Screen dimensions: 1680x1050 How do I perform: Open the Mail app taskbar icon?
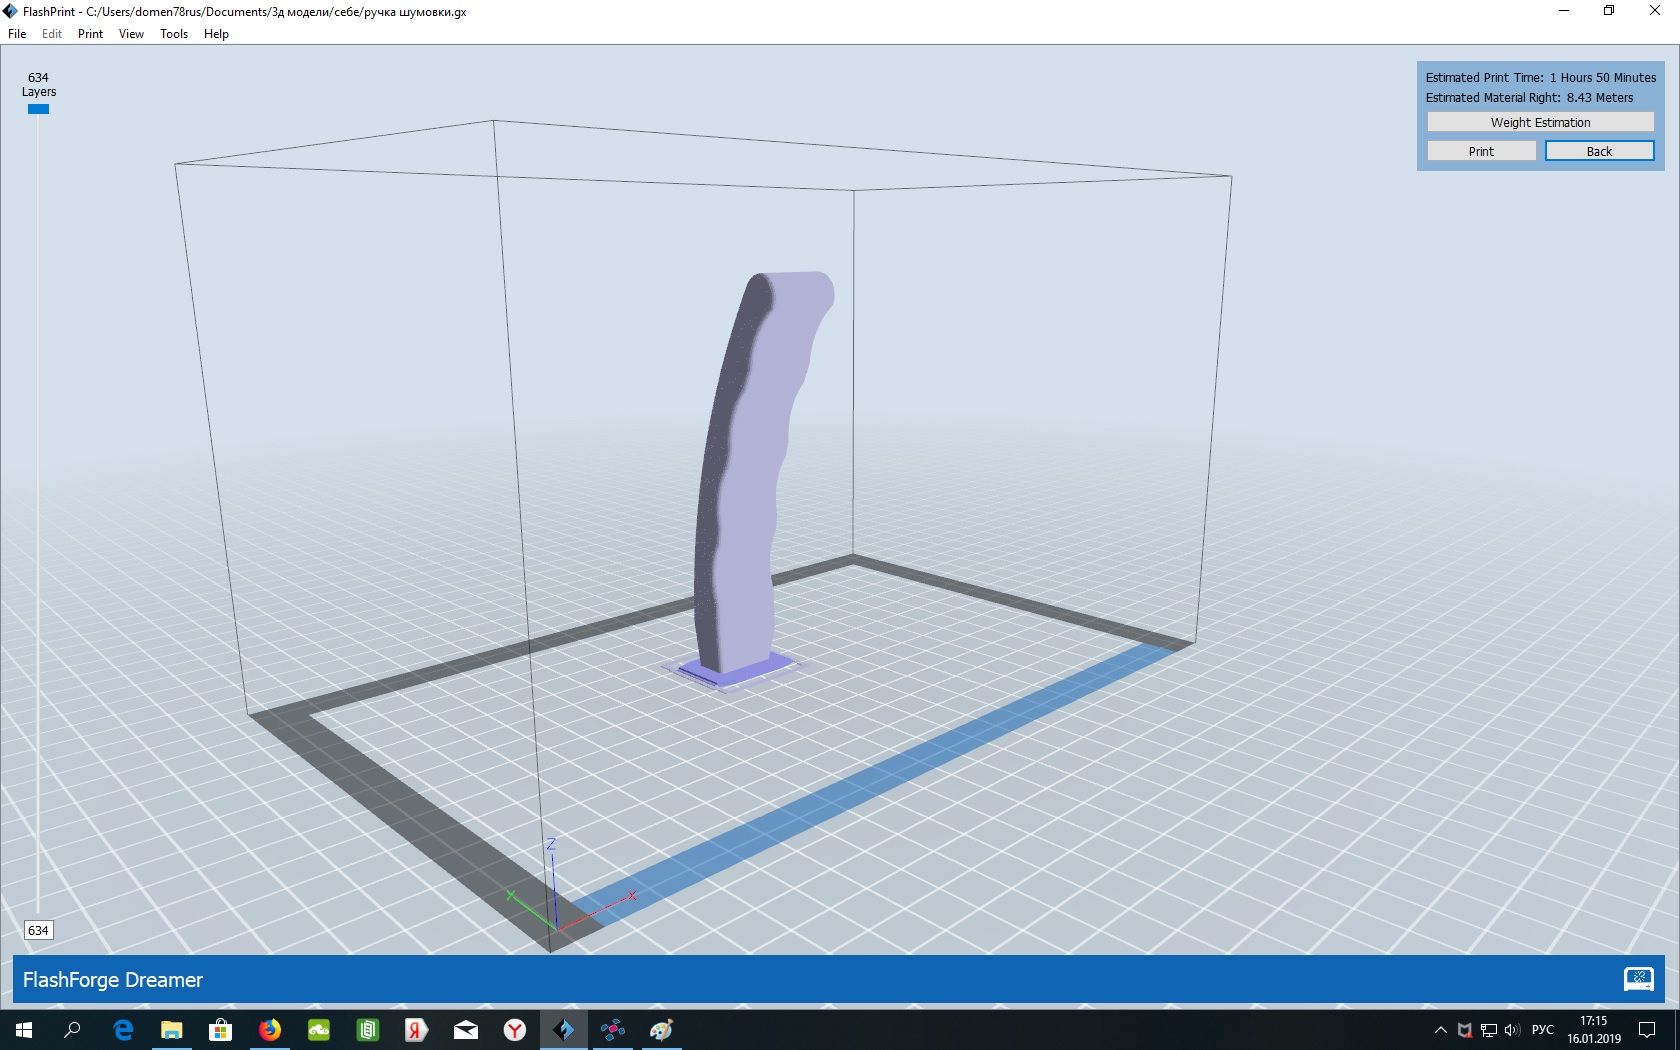click(x=466, y=1029)
